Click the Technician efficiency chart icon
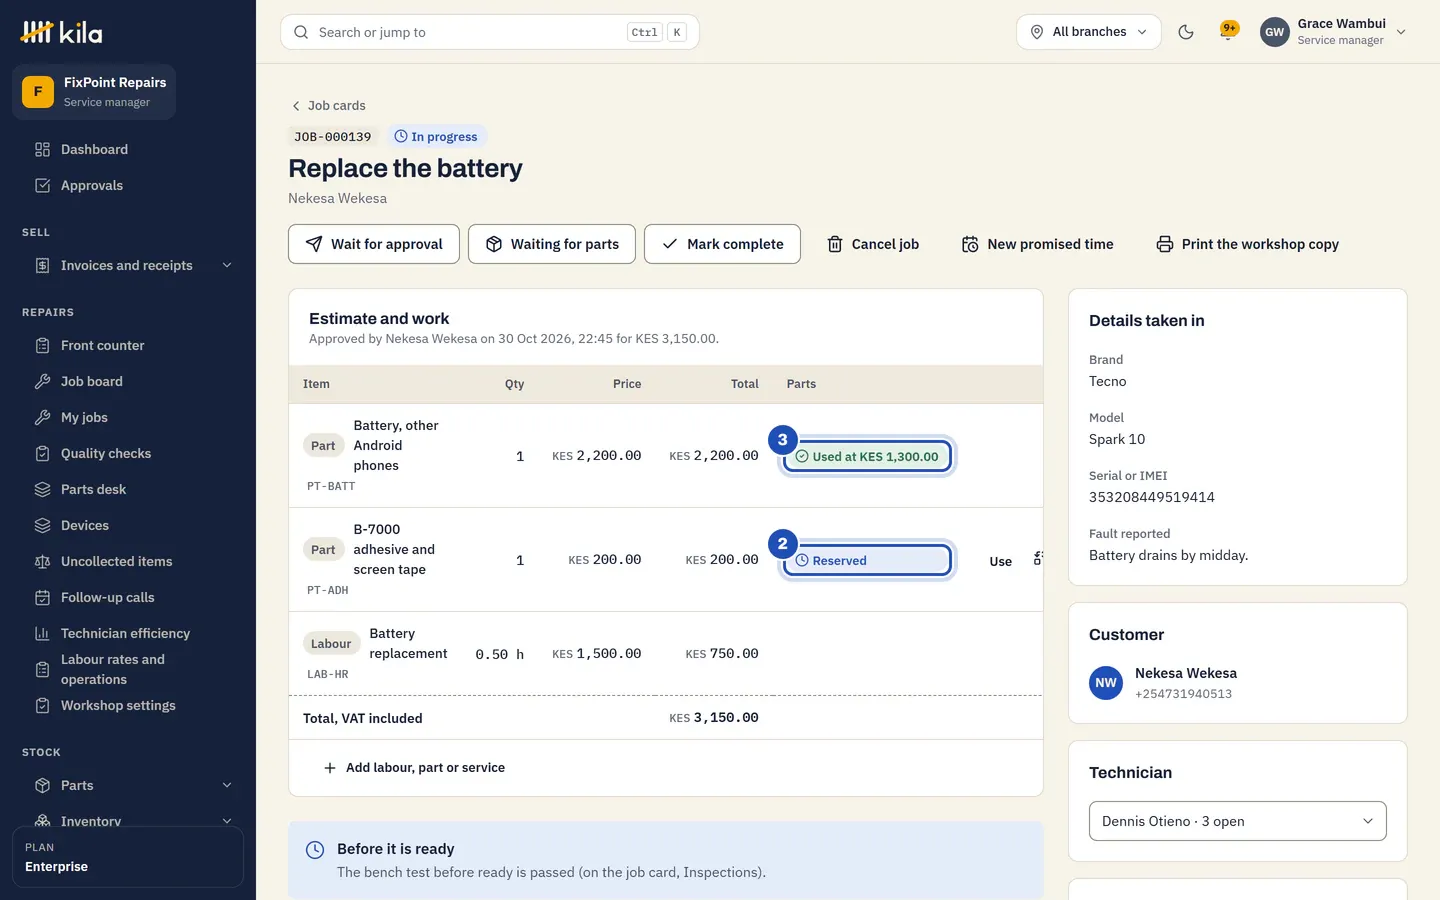 pos(42,634)
